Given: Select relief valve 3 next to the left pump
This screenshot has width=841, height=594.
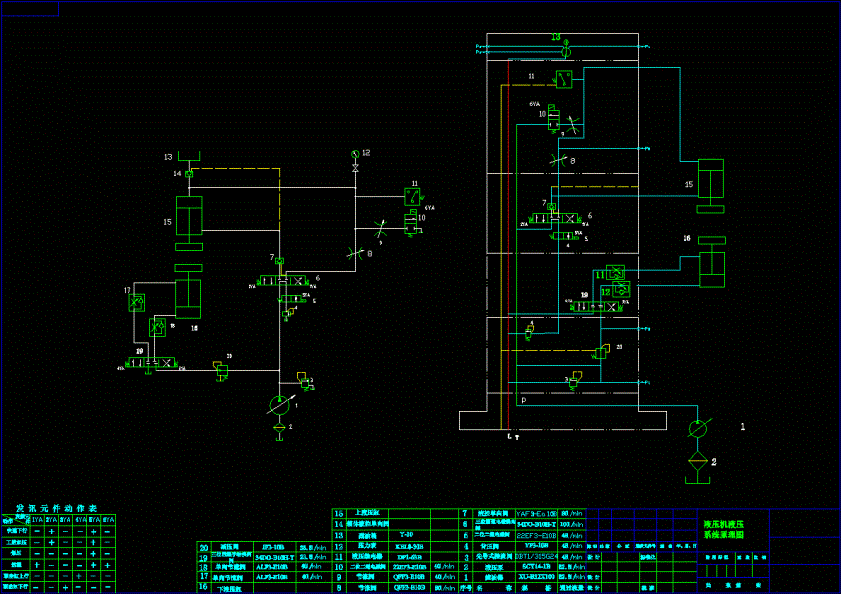Looking at the screenshot, I should (x=304, y=380).
